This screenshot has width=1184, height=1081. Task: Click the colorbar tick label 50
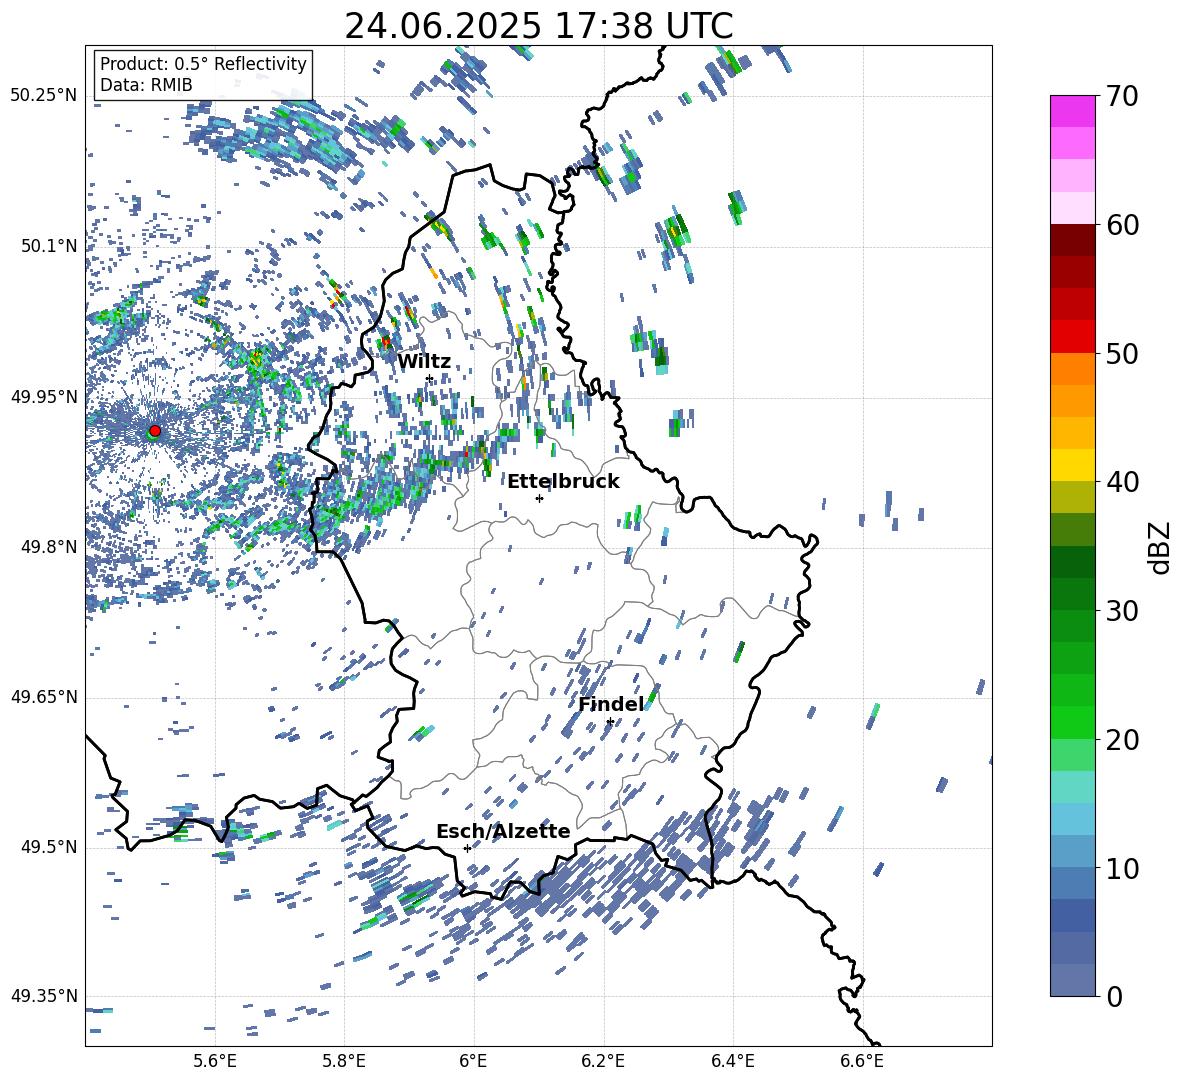[x=1121, y=354]
